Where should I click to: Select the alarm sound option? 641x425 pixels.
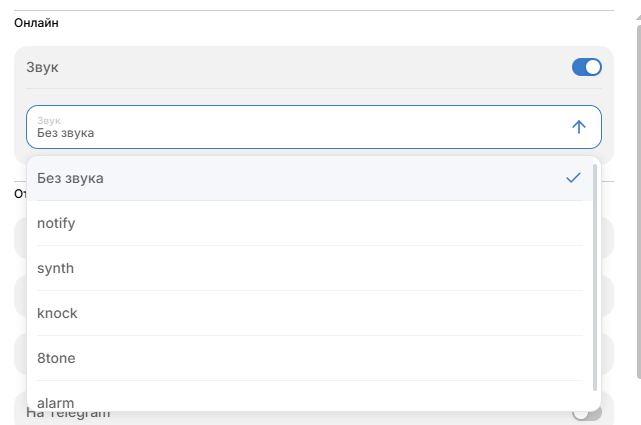tap(309, 396)
